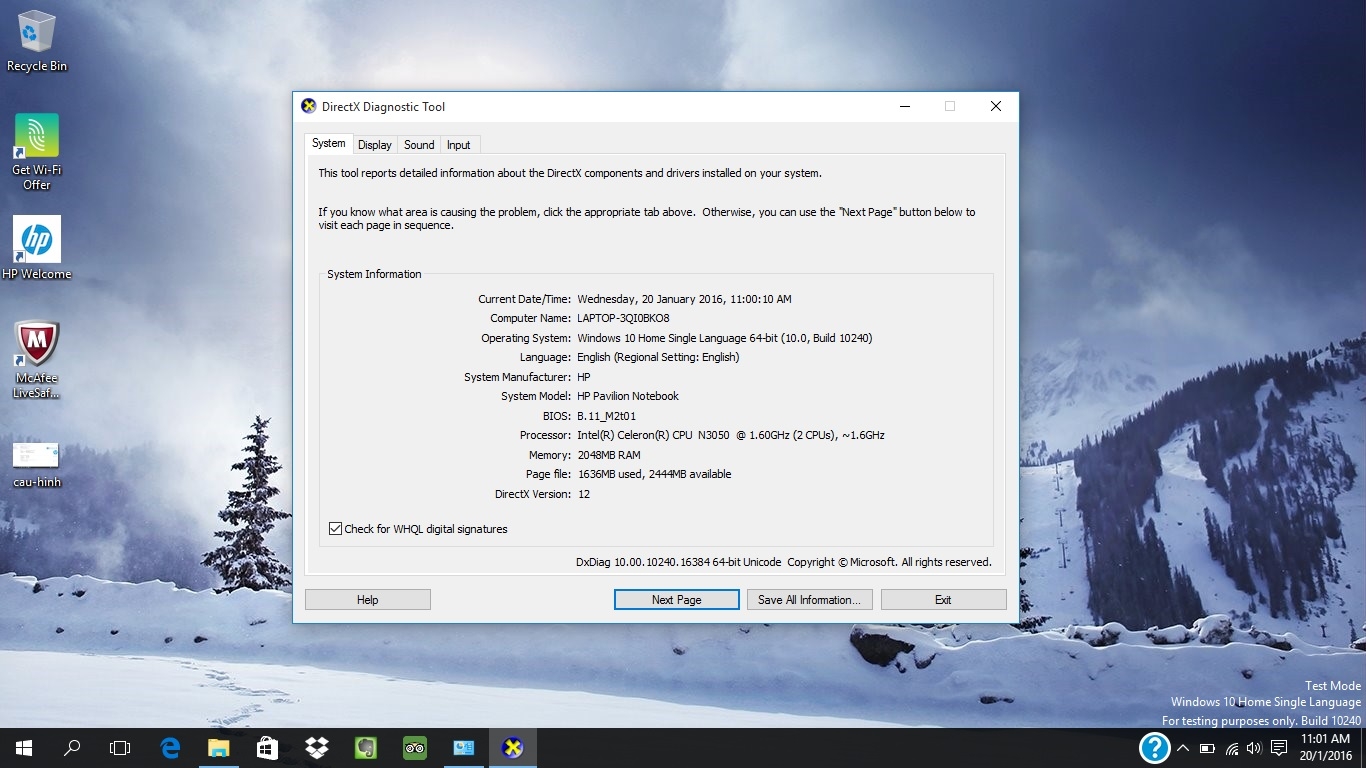Click the System Manufacturer value HP
1366x768 pixels.
click(x=584, y=377)
